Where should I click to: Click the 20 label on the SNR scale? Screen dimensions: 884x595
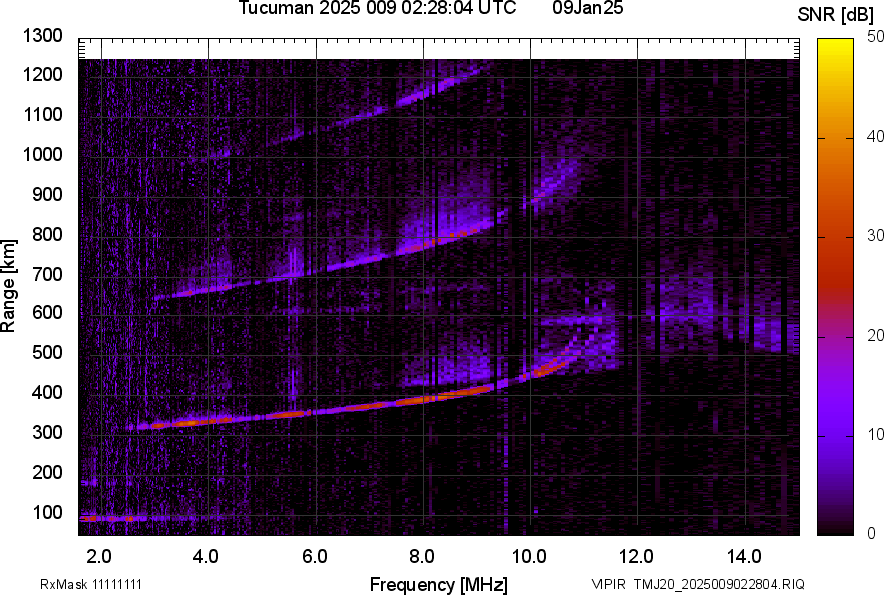[876, 335]
